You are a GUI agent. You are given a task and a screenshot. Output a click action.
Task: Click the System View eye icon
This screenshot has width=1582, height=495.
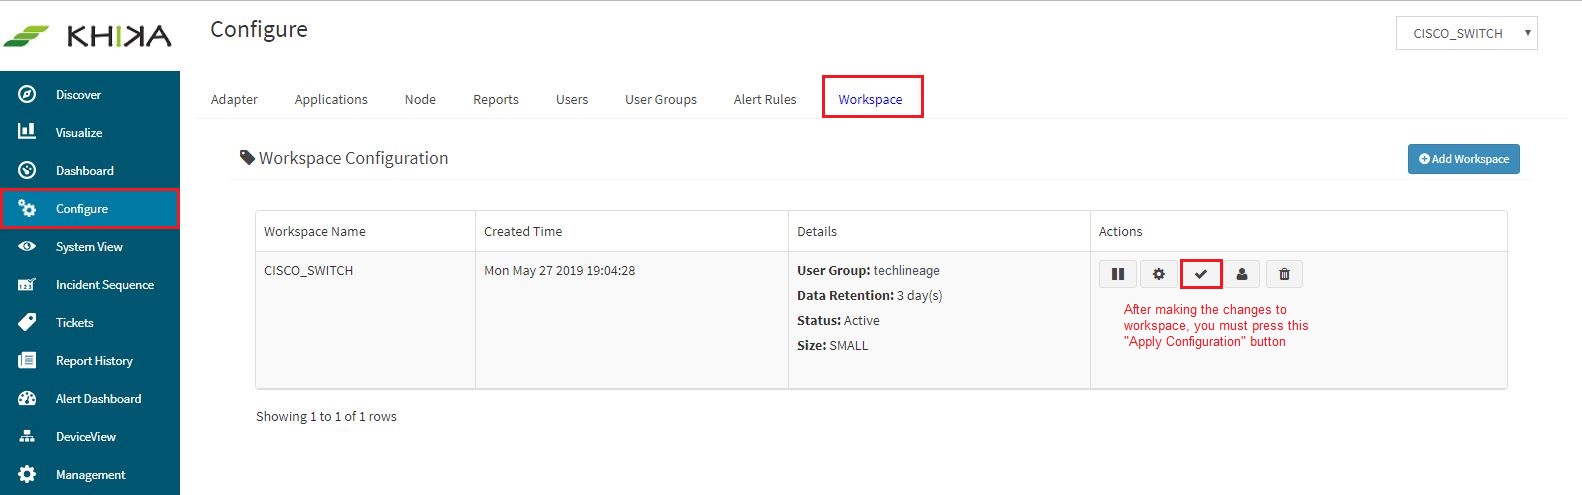27,246
